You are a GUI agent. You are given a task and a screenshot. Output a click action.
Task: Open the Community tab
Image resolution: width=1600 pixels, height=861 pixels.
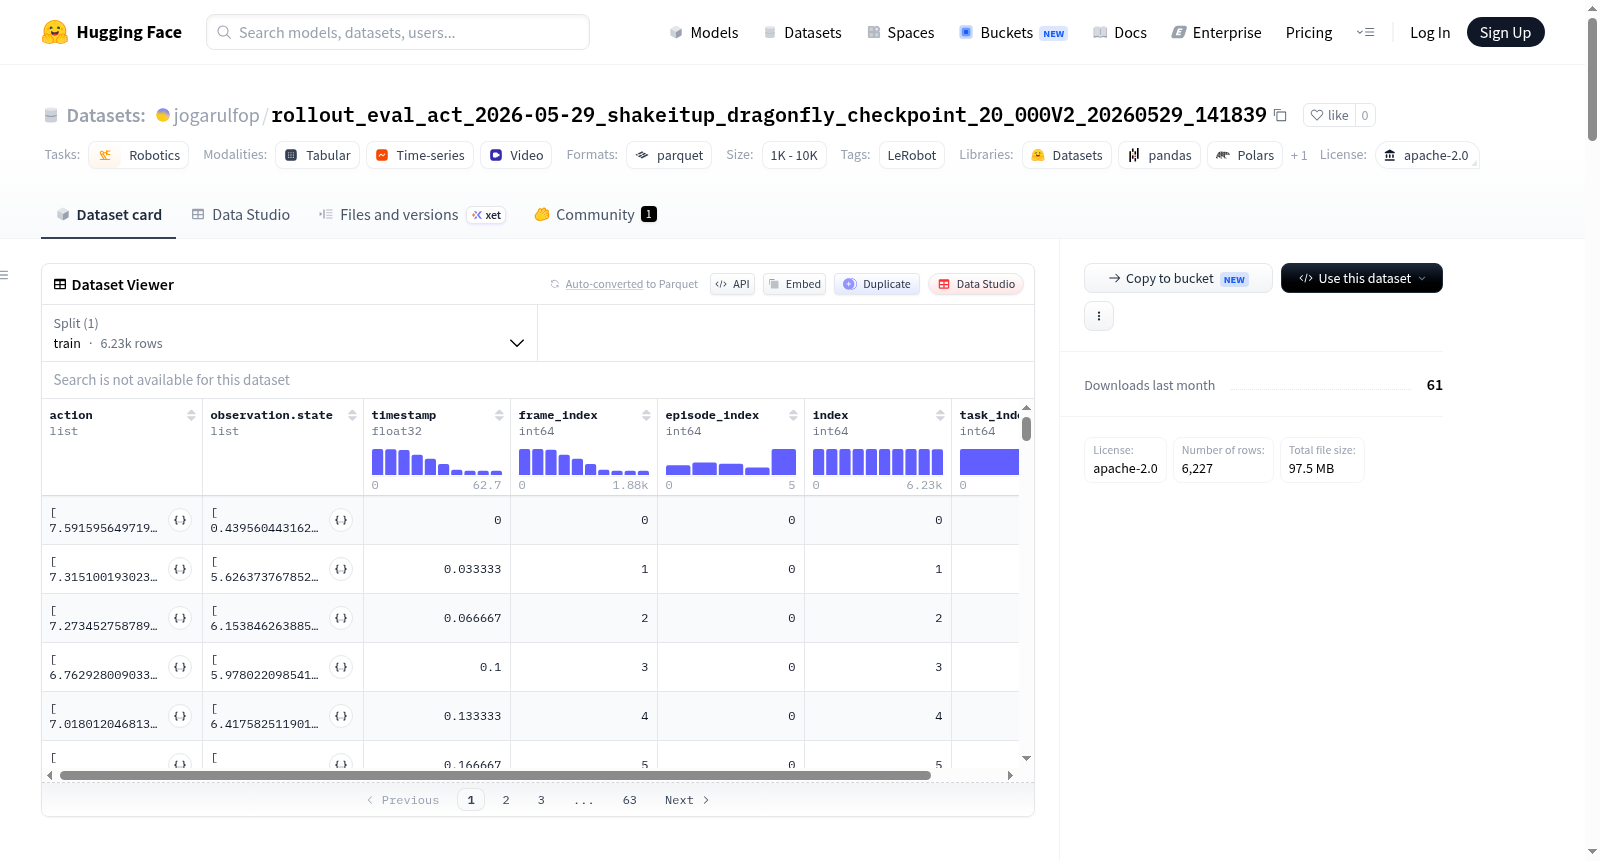click(x=595, y=214)
